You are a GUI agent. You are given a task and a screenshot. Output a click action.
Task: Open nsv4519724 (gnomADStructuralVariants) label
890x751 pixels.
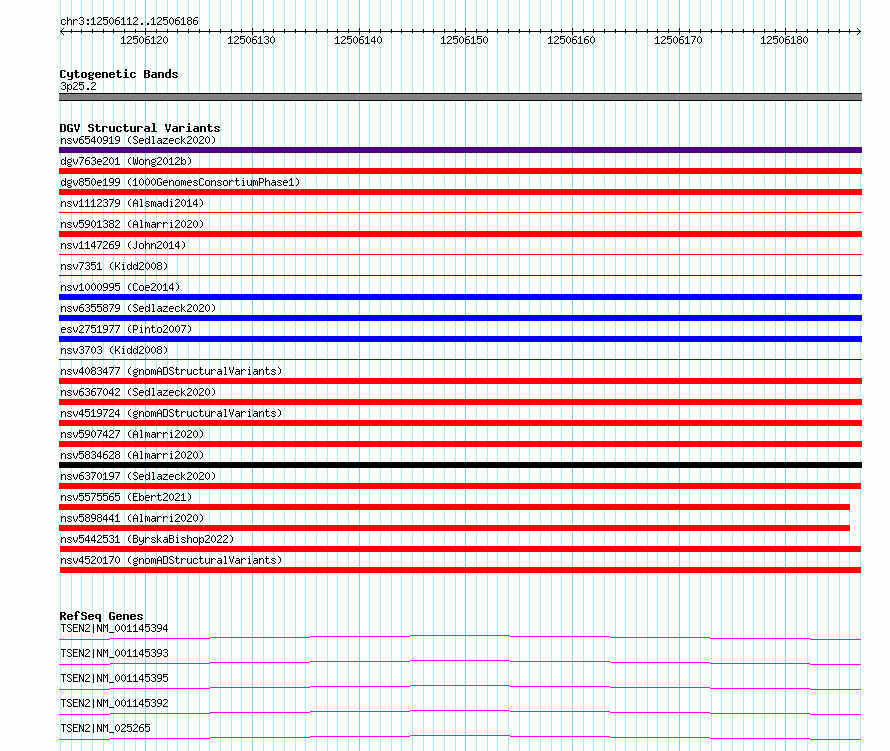tap(171, 413)
